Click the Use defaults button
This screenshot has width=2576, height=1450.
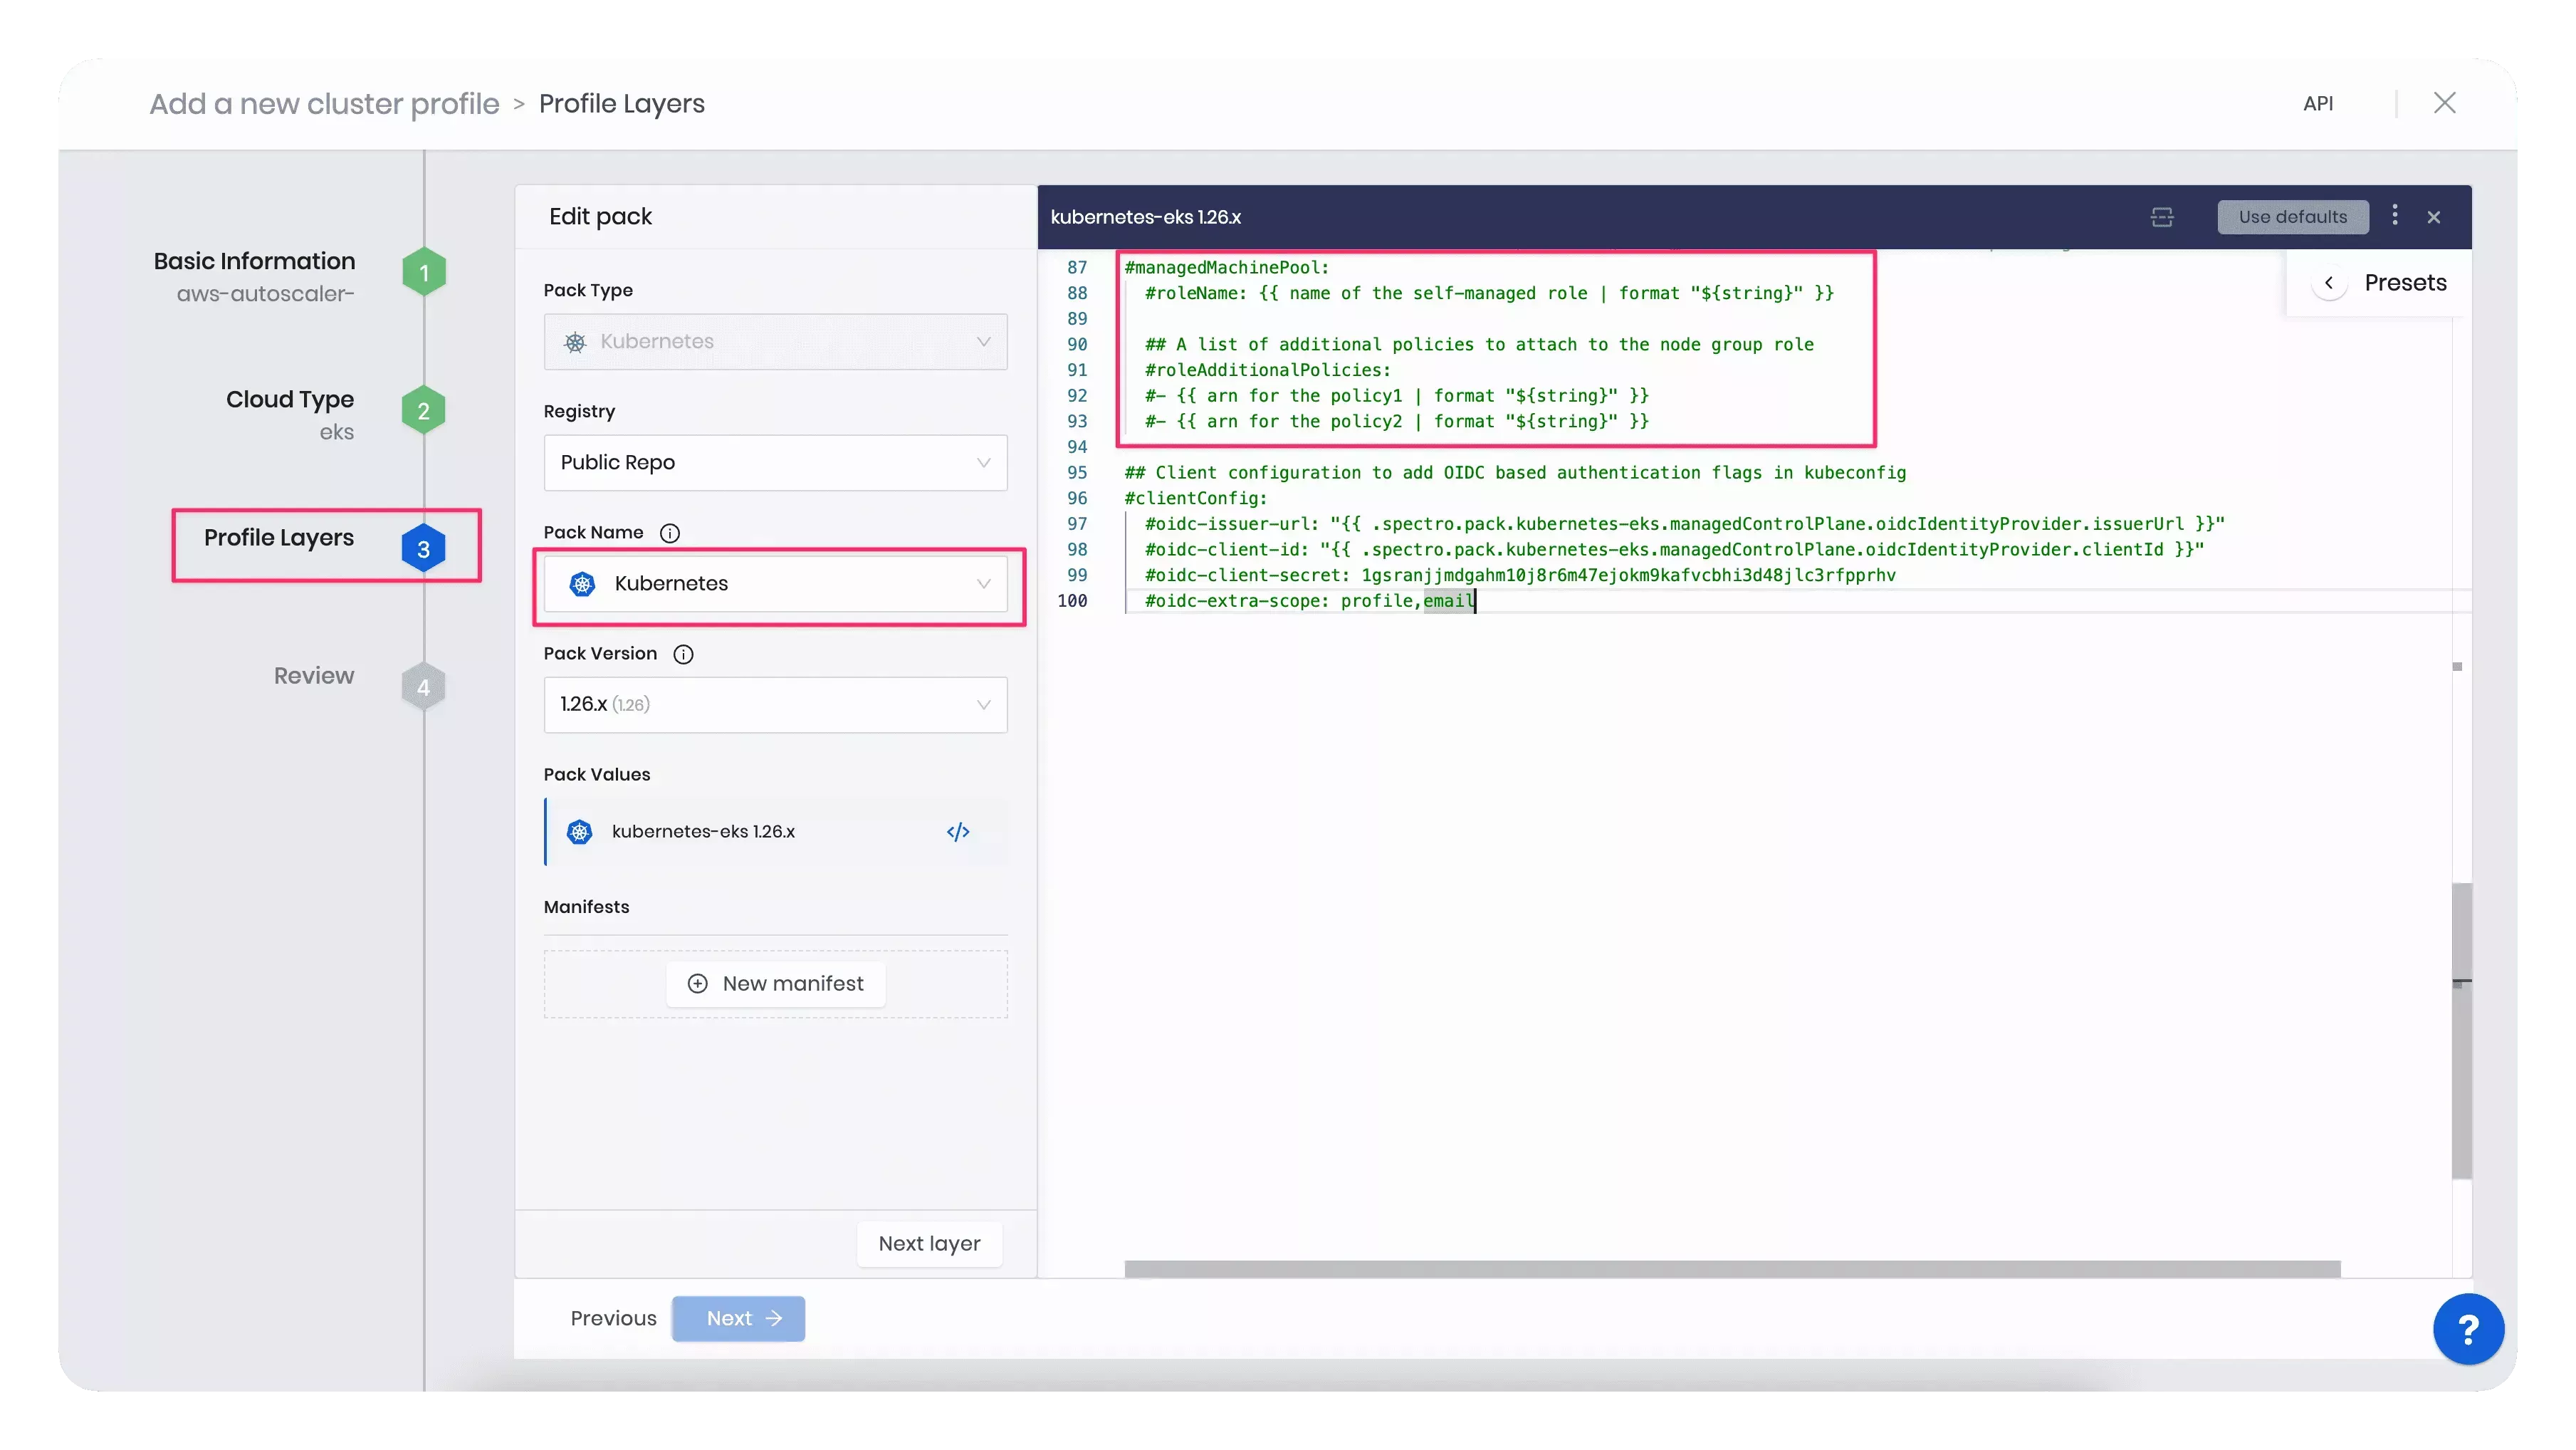point(2293,217)
